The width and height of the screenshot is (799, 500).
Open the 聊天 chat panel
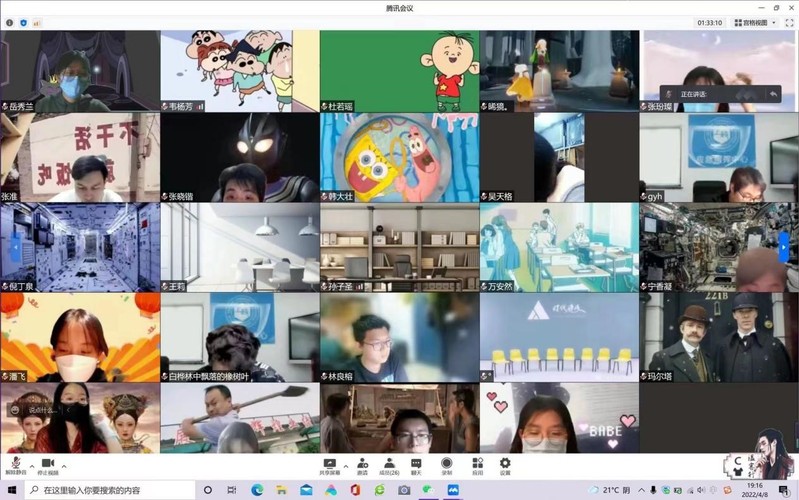coord(416,464)
